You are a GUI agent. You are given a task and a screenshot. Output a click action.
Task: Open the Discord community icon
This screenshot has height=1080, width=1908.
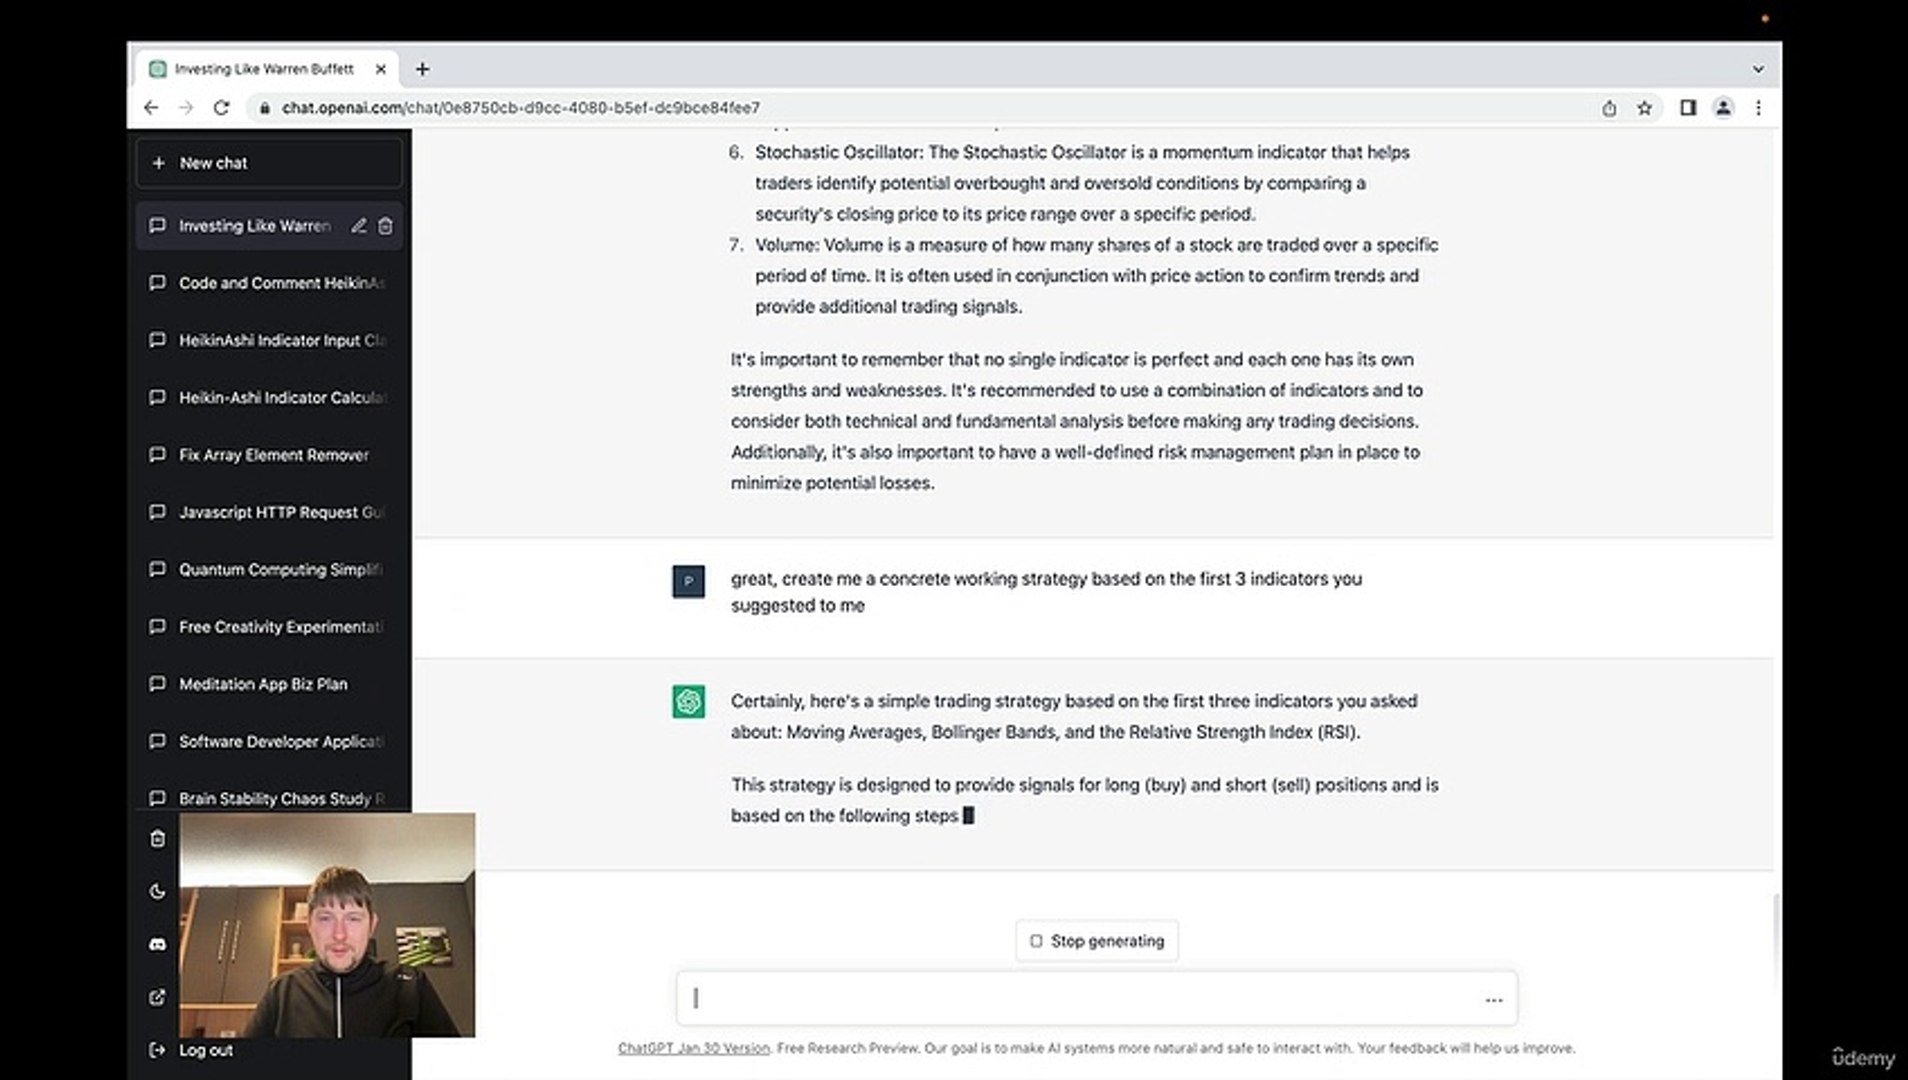[157, 944]
